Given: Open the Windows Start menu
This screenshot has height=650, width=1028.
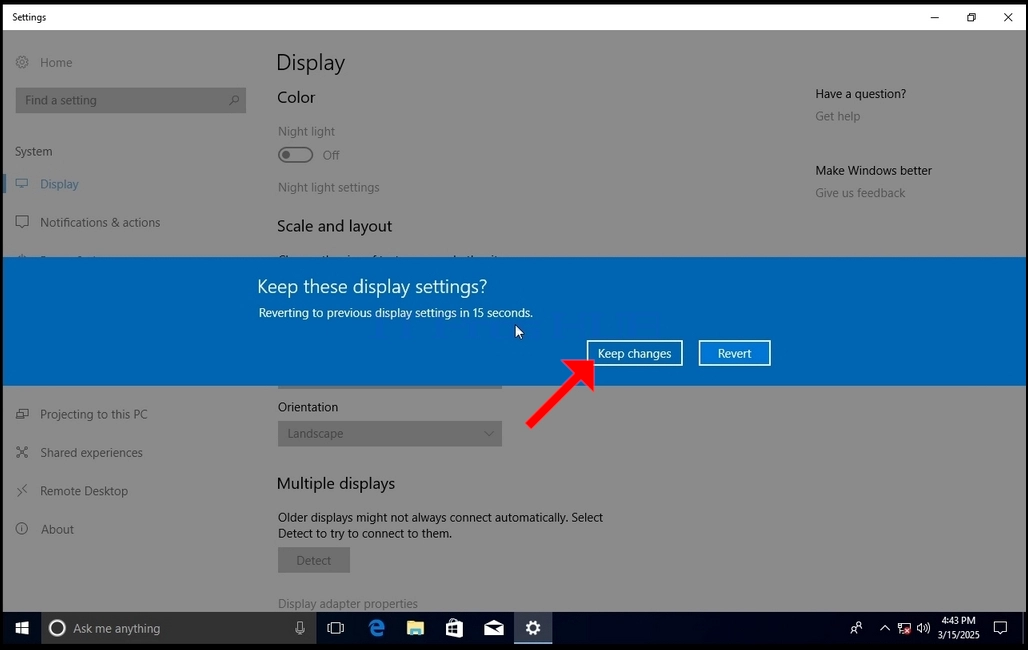Looking at the screenshot, I should click(x=22, y=628).
